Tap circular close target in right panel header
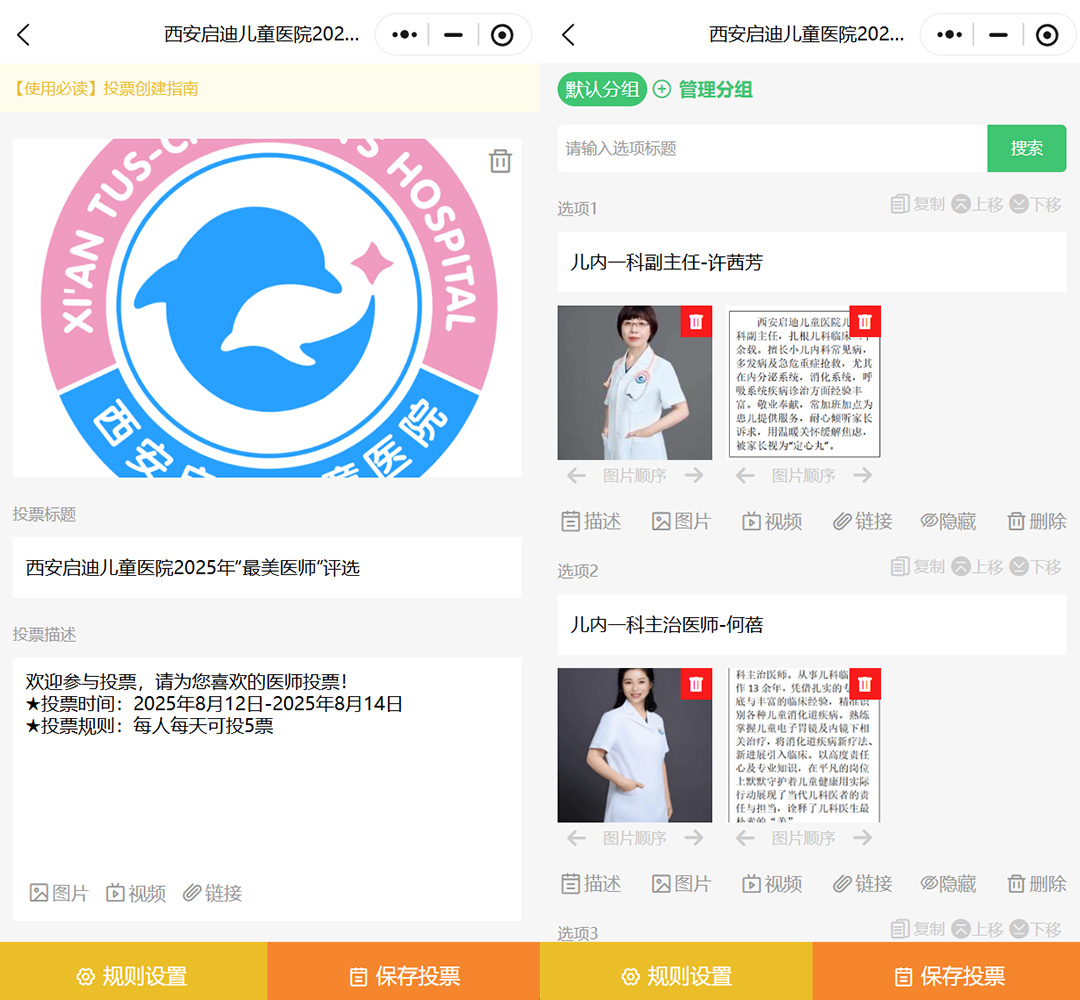The image size is (1080, 1000). click(x=1047, y=34)
